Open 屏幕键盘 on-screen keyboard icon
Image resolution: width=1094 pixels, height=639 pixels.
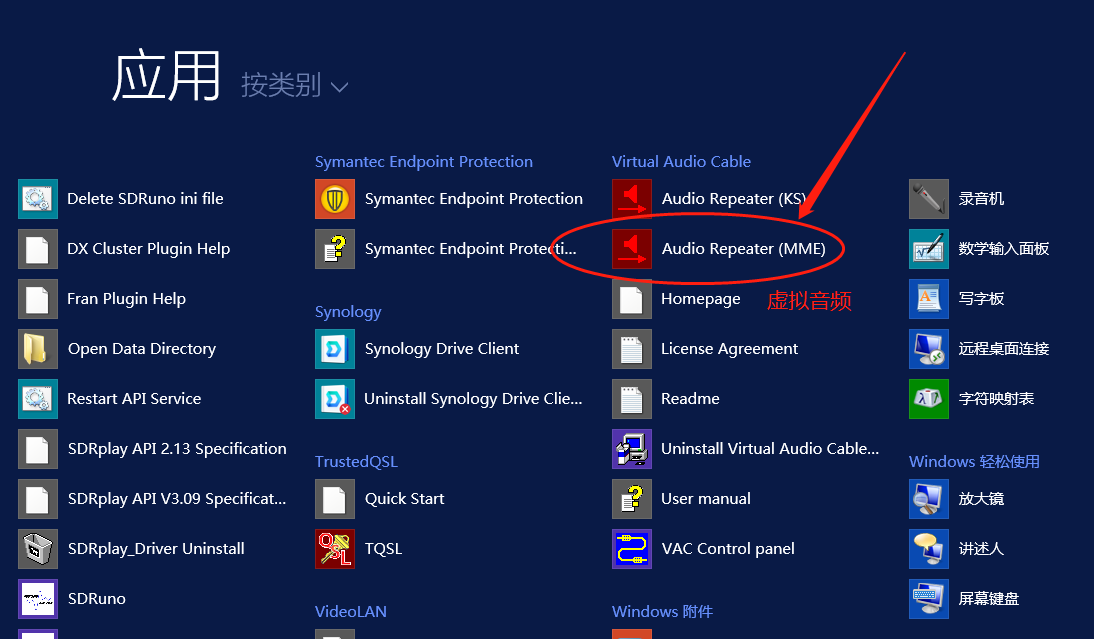929,599
